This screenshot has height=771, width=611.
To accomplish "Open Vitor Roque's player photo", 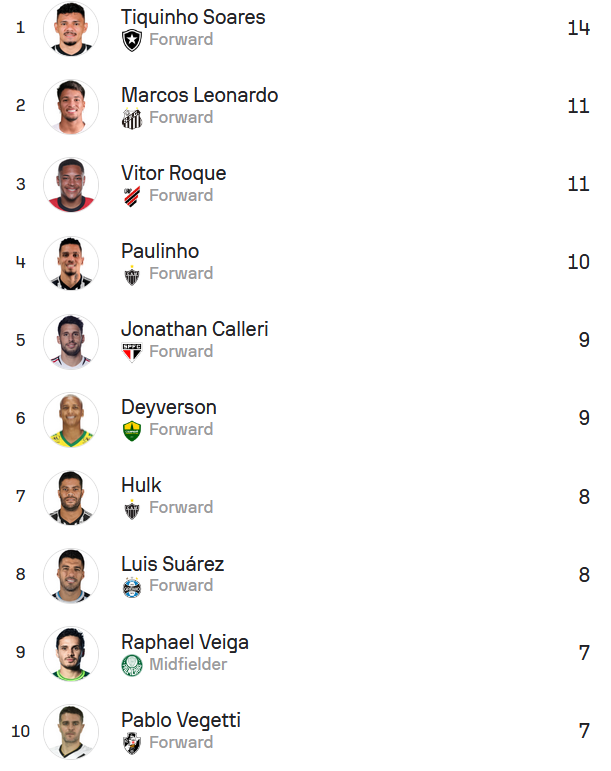I will pyautogui.click(x=71, y=185).
